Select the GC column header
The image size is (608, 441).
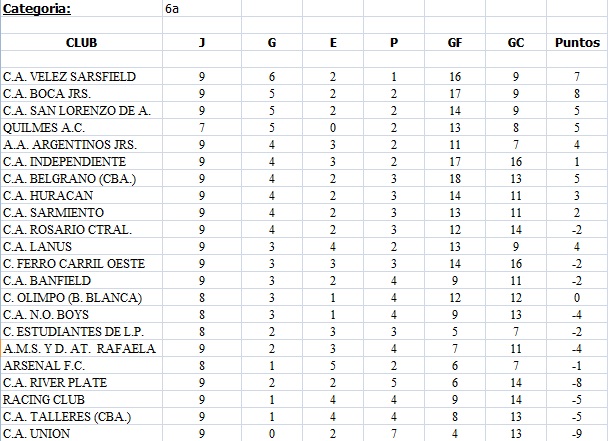(x=517, y=43)
